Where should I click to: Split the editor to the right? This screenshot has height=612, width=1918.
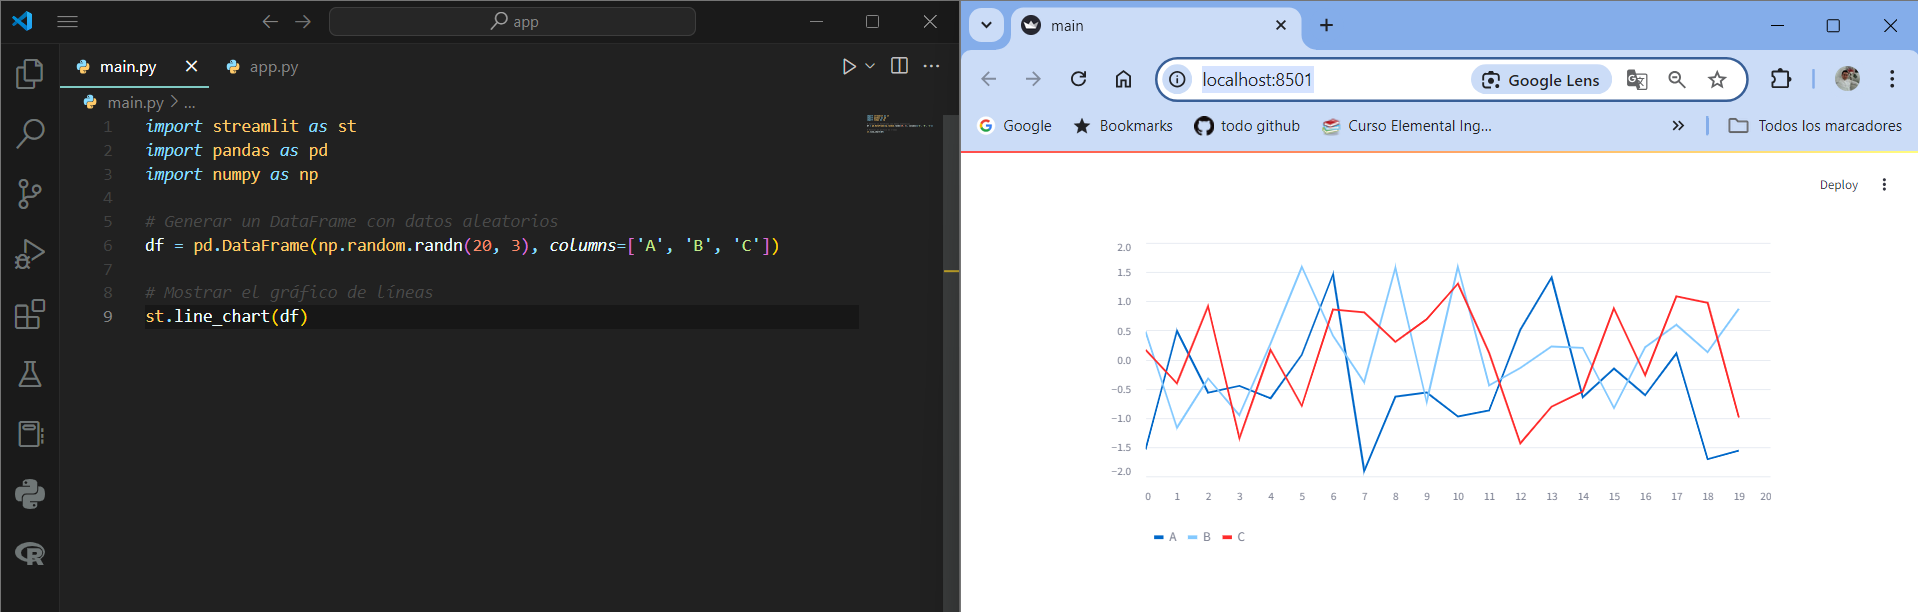tap(899, 66)
